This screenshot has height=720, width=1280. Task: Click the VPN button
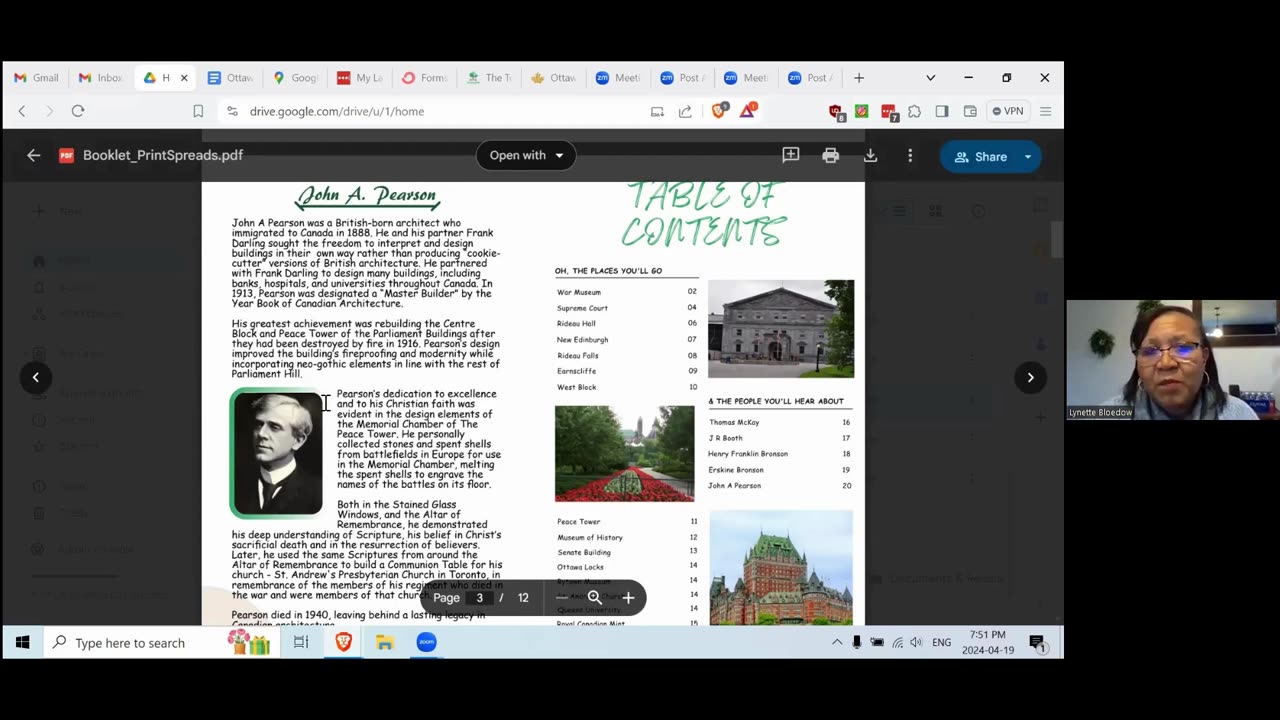pos(1007,111)
